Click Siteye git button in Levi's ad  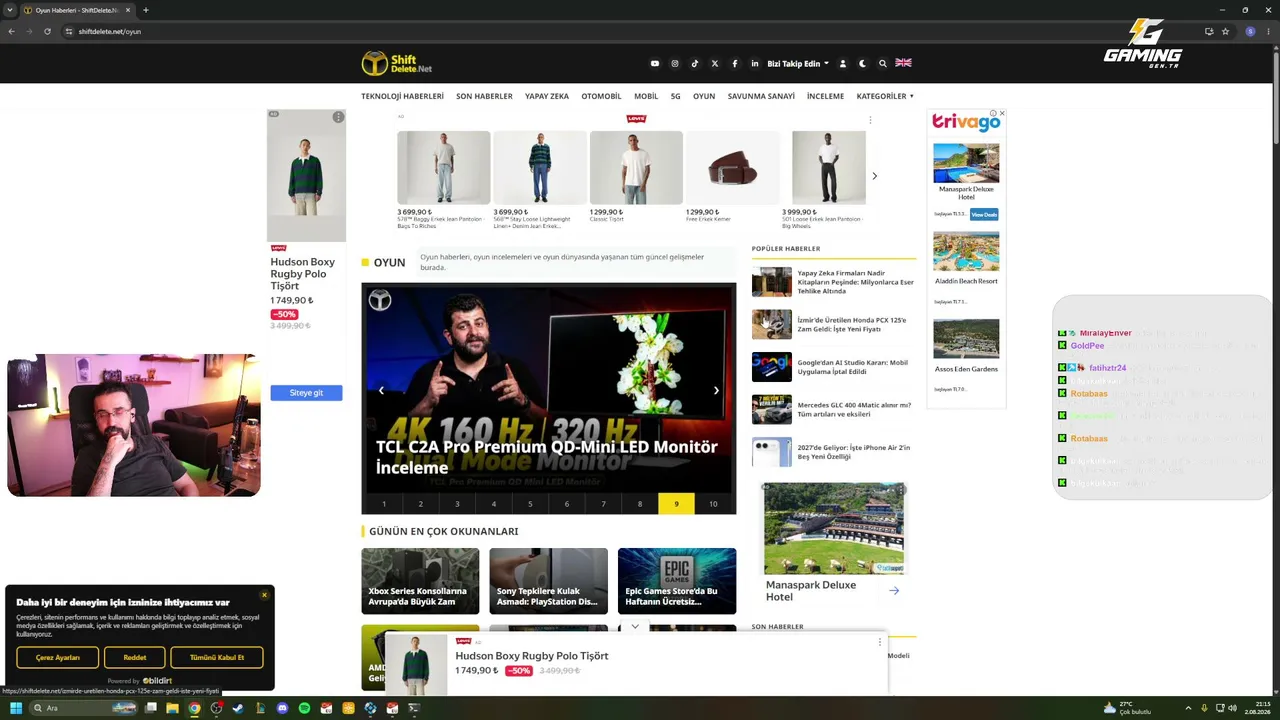tap(306, 393)
